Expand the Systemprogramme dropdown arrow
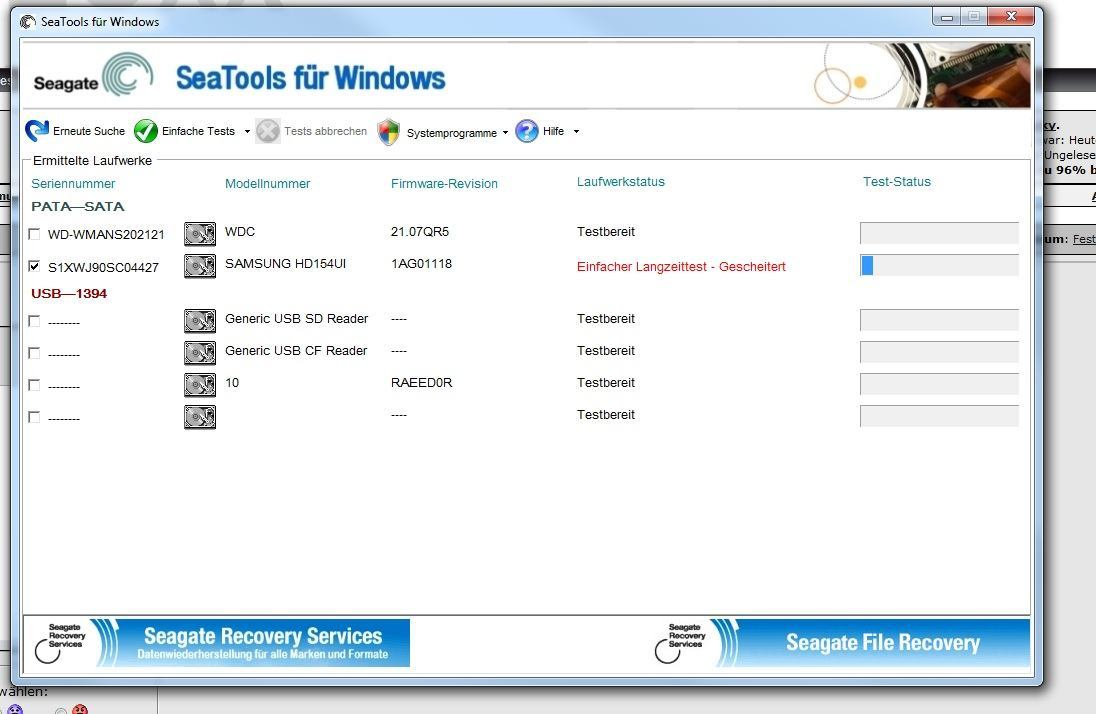 pyautogui.click(x=505, y=132)
